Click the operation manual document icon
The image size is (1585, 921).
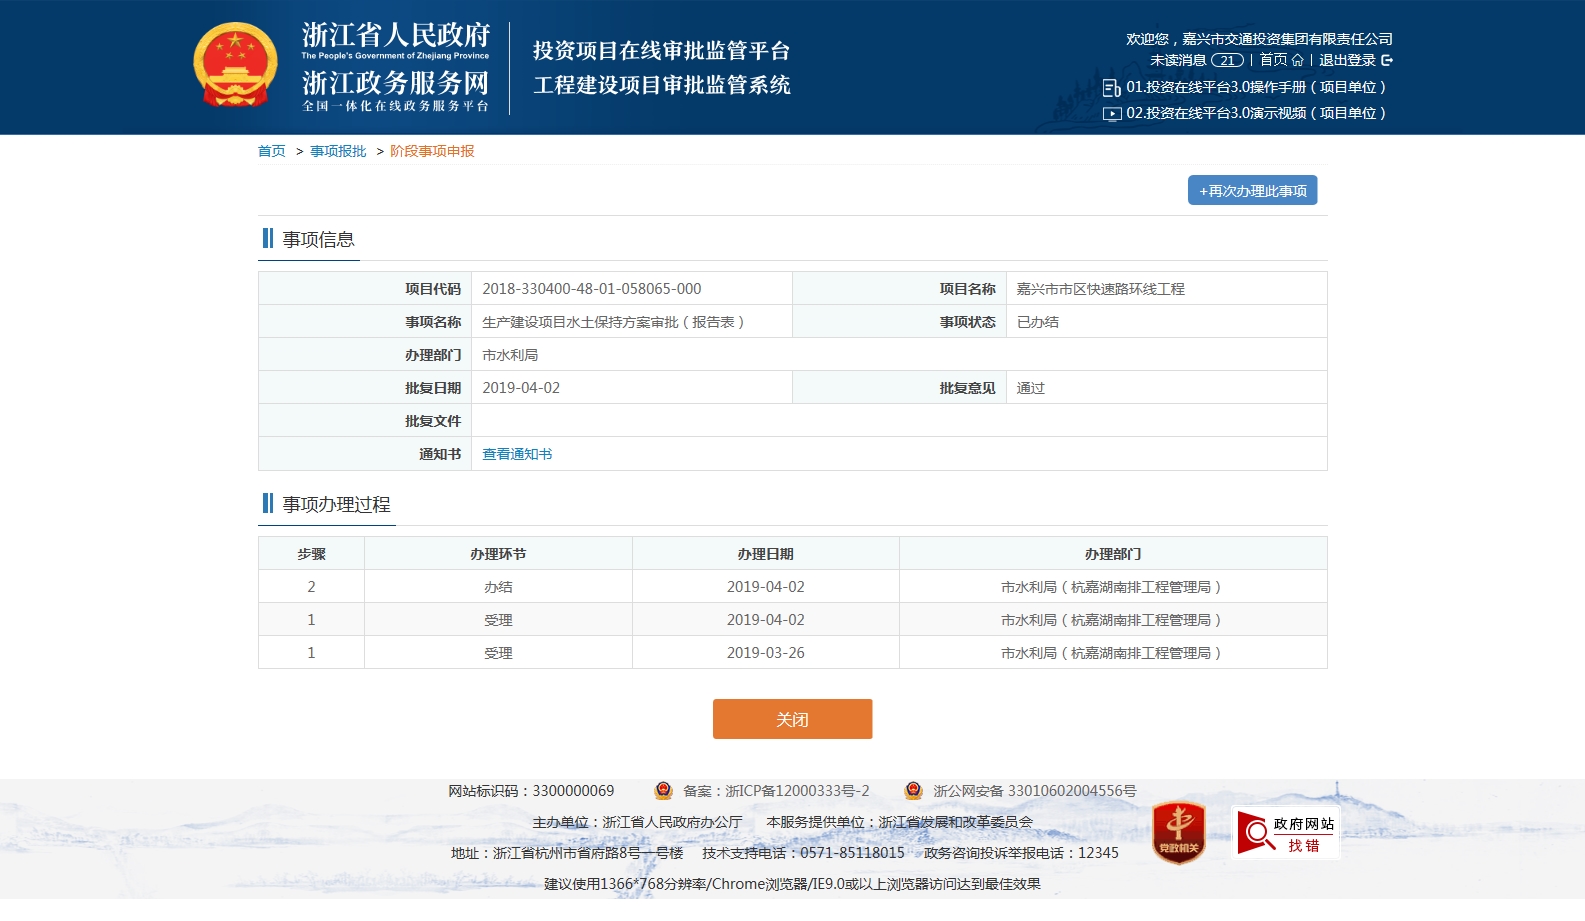pos(1111,88)
